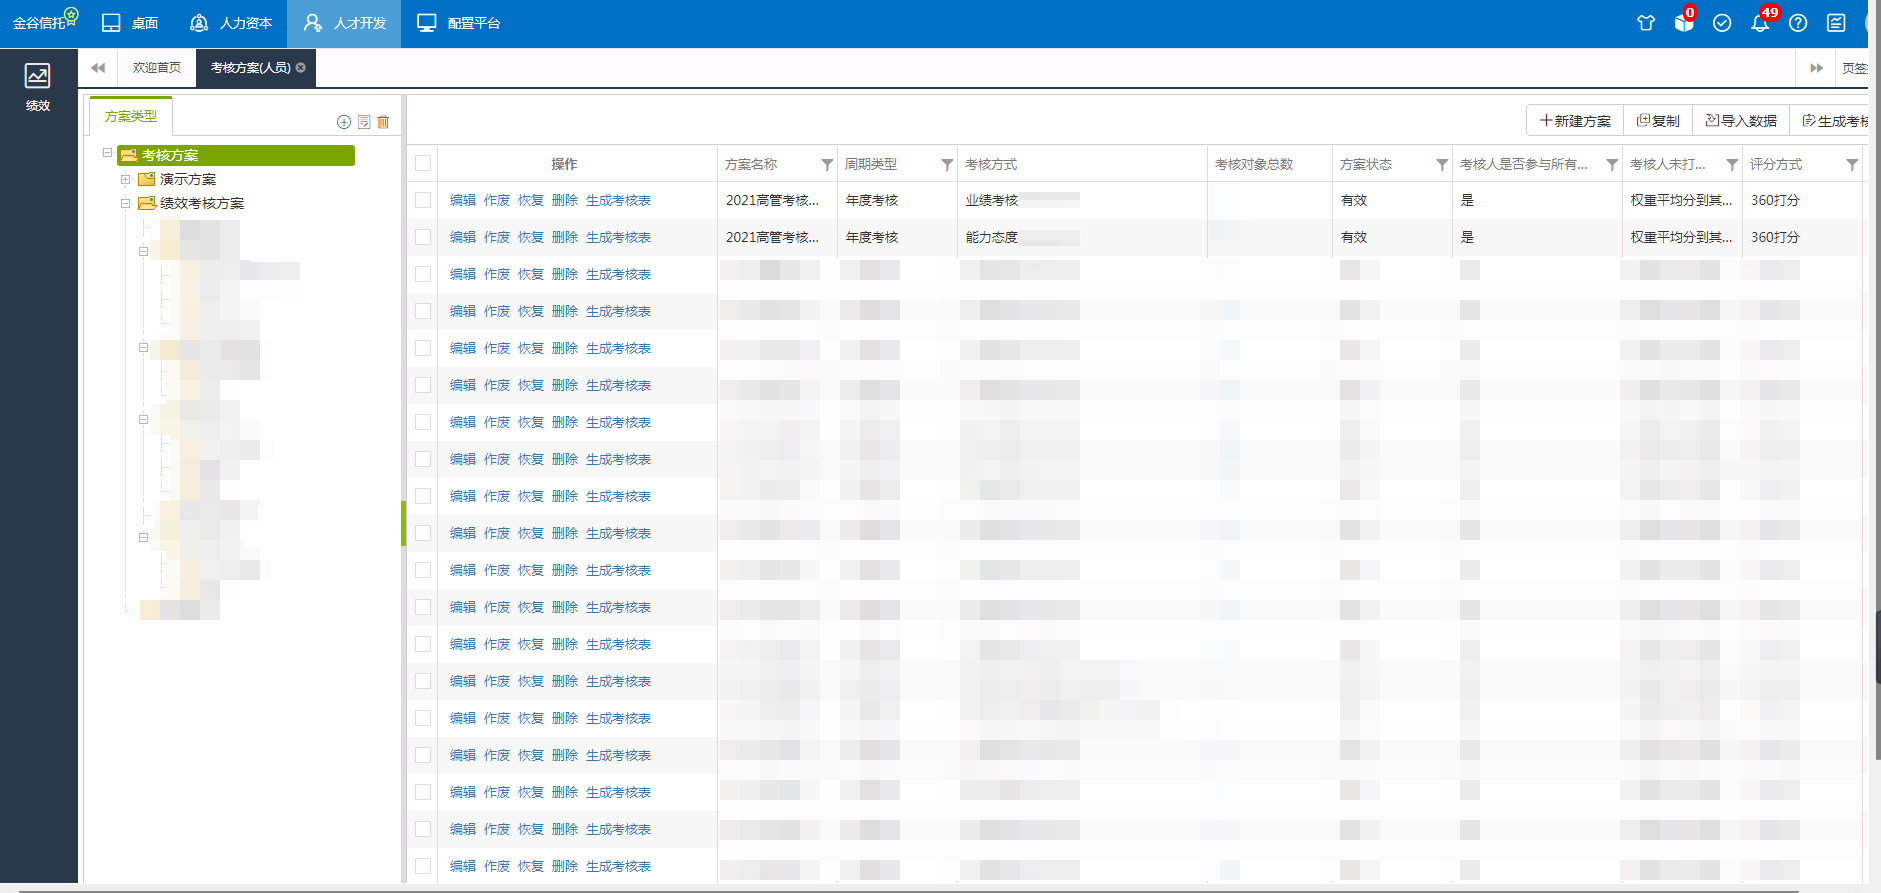Click 生成考核表 in the 业绩考核 row

coord(618,200)
